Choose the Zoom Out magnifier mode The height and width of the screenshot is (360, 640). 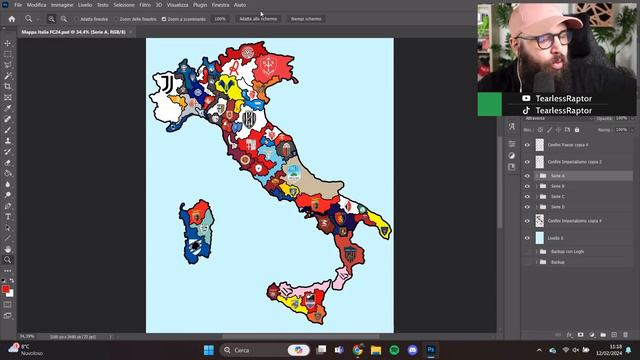coord(64,19)
